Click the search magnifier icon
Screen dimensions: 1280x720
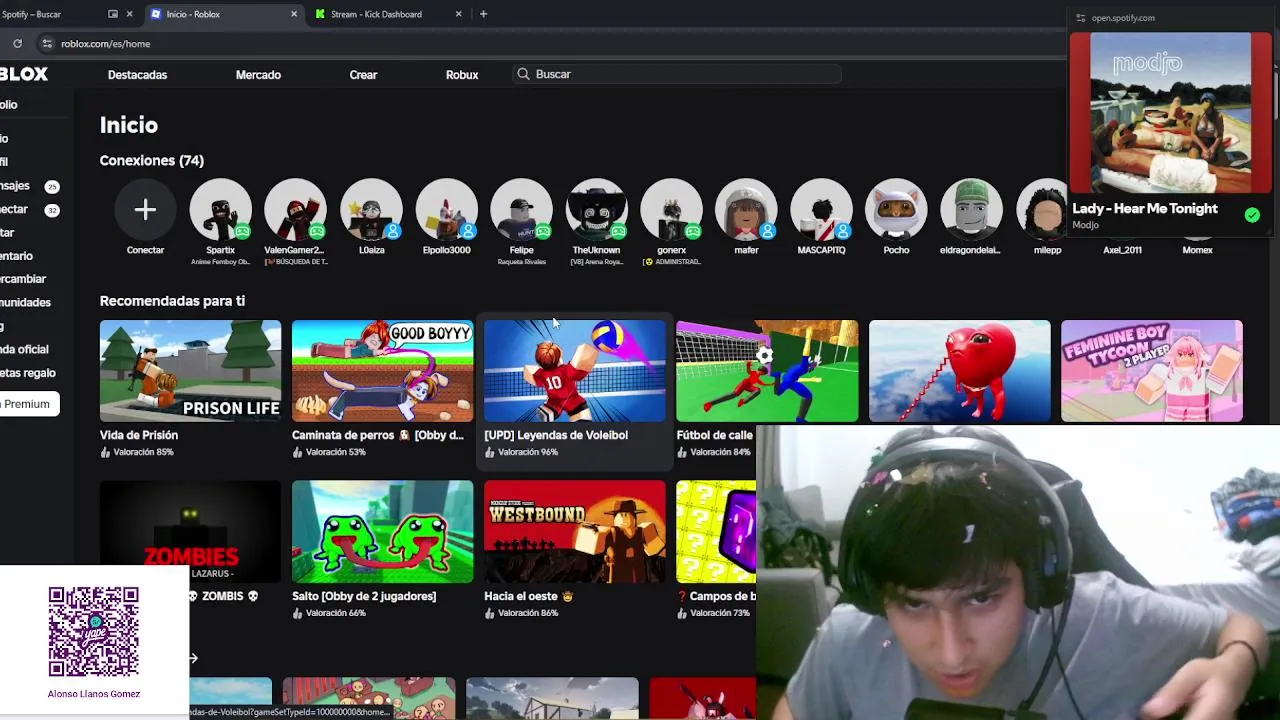pyautogui.click(x=523, y=74)
